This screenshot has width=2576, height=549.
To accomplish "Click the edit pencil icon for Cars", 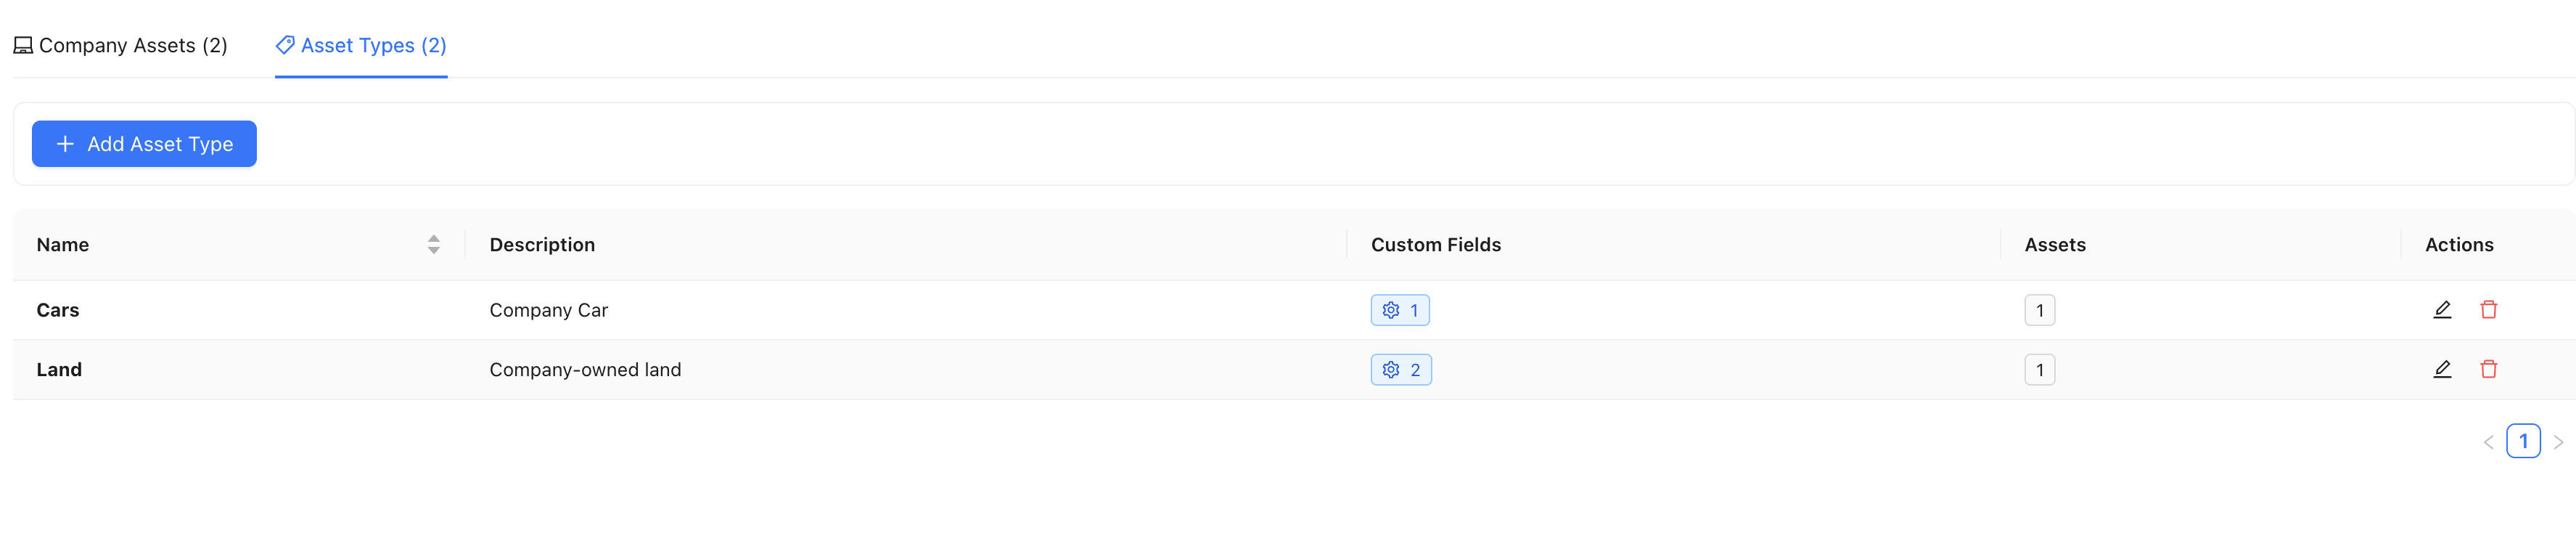I will coord(2441,310).
